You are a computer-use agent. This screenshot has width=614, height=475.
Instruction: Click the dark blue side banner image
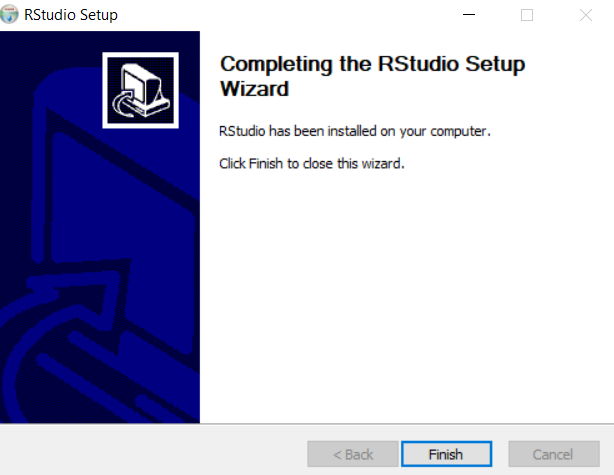[100, 227]
